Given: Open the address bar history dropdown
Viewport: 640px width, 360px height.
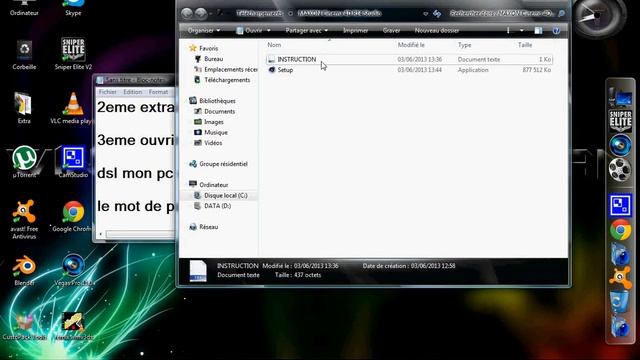Looking at the screenshot, I should tap(426, 14).
